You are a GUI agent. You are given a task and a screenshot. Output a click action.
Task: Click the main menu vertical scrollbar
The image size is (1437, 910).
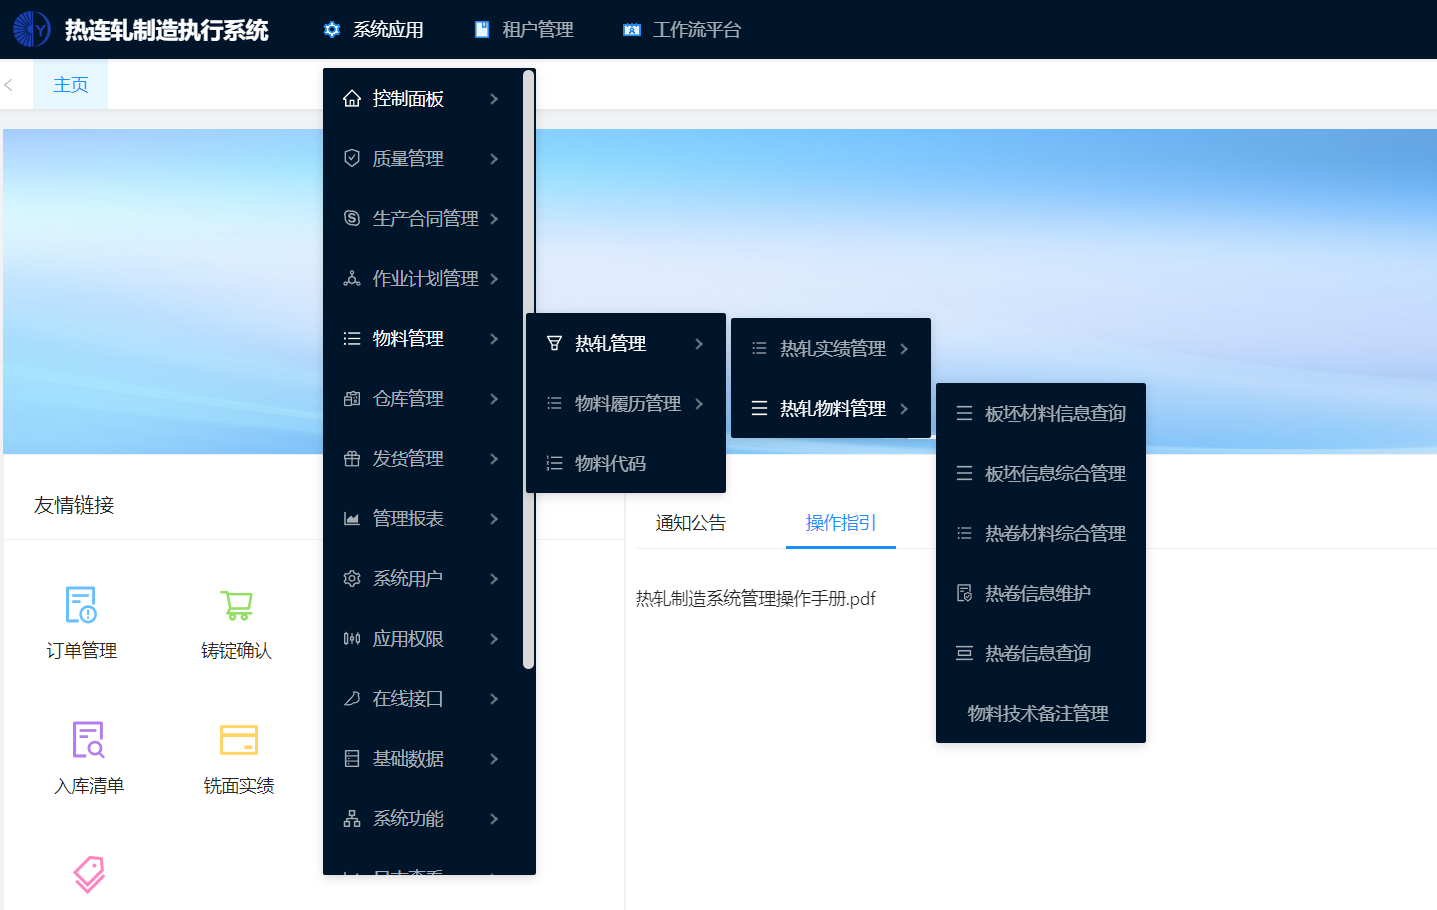coord(528,370)
